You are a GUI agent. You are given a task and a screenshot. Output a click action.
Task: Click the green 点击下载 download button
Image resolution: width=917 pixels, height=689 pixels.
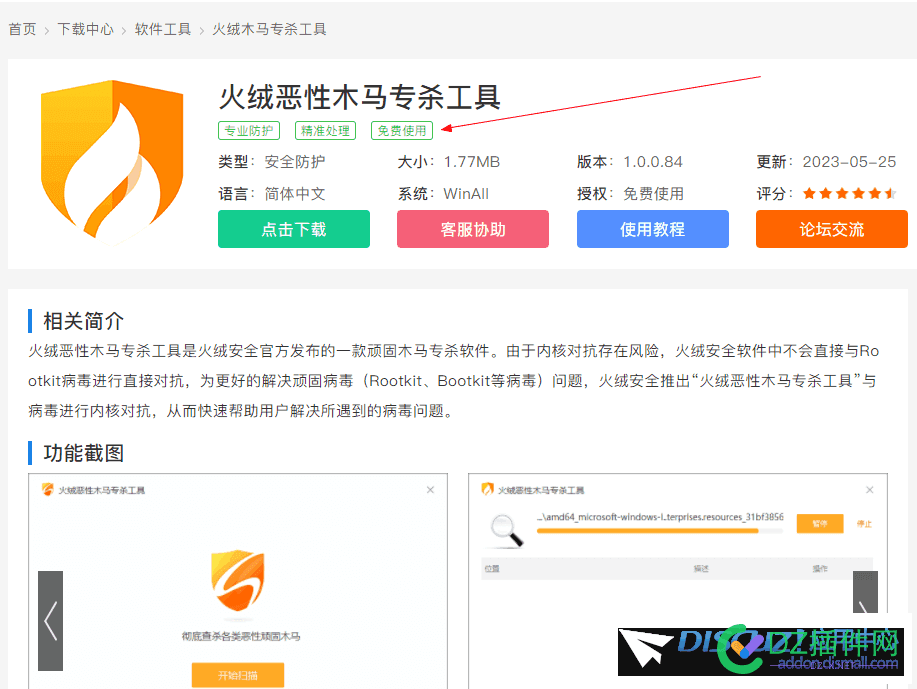pyautogui.click(x=293, y=229)
